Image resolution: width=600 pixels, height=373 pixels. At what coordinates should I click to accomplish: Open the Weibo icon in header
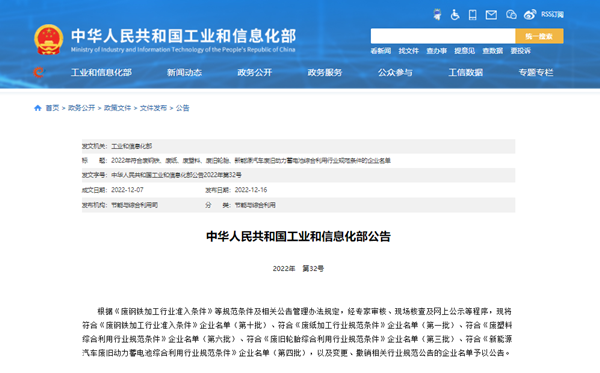[x=530, y=15]
